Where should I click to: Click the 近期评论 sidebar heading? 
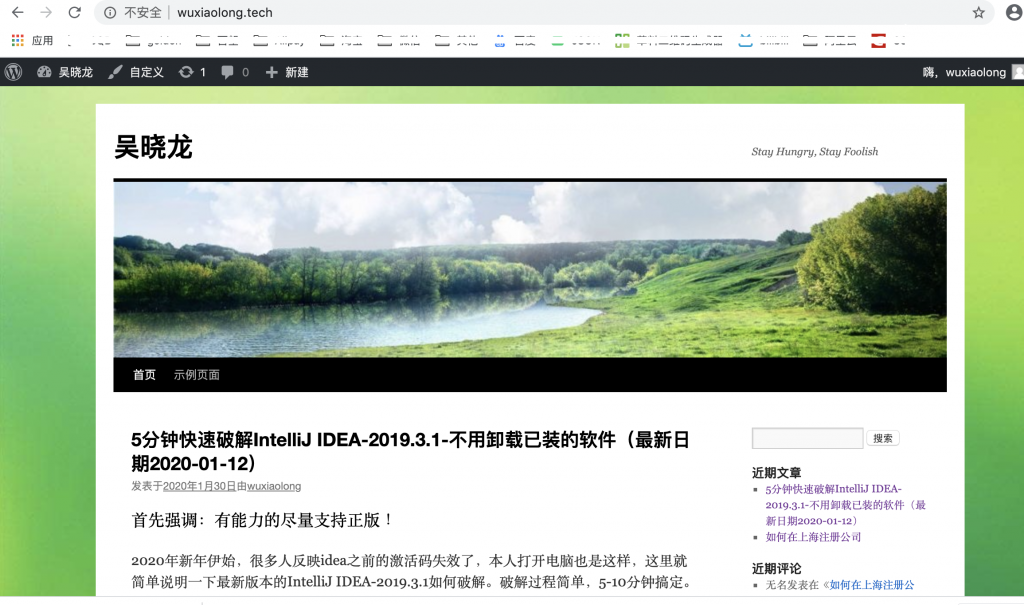pos(776,568)
